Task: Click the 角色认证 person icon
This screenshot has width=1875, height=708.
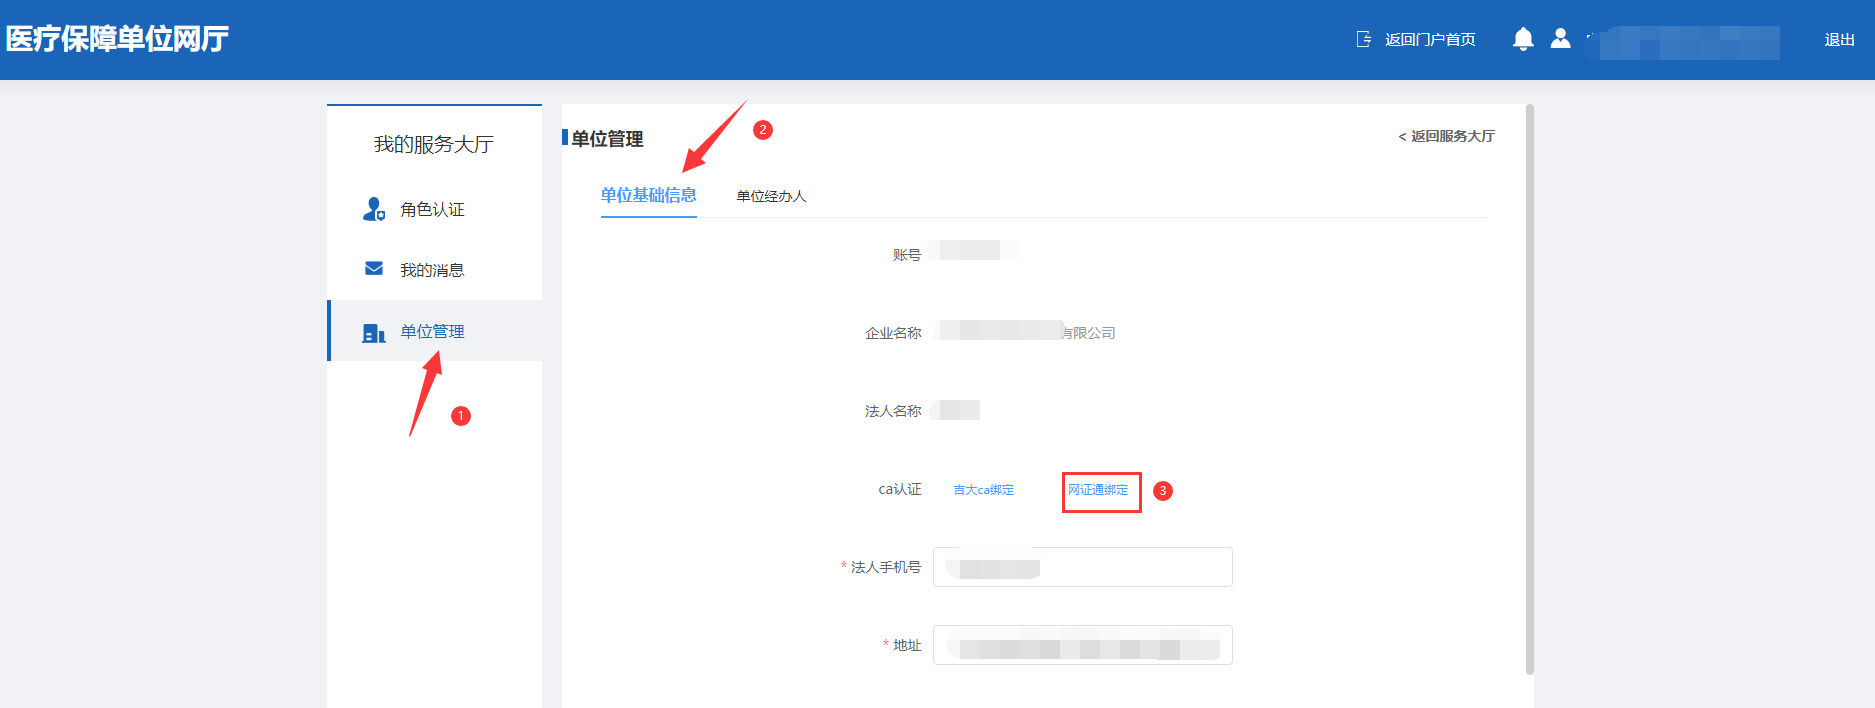Action: pos(374,209)
